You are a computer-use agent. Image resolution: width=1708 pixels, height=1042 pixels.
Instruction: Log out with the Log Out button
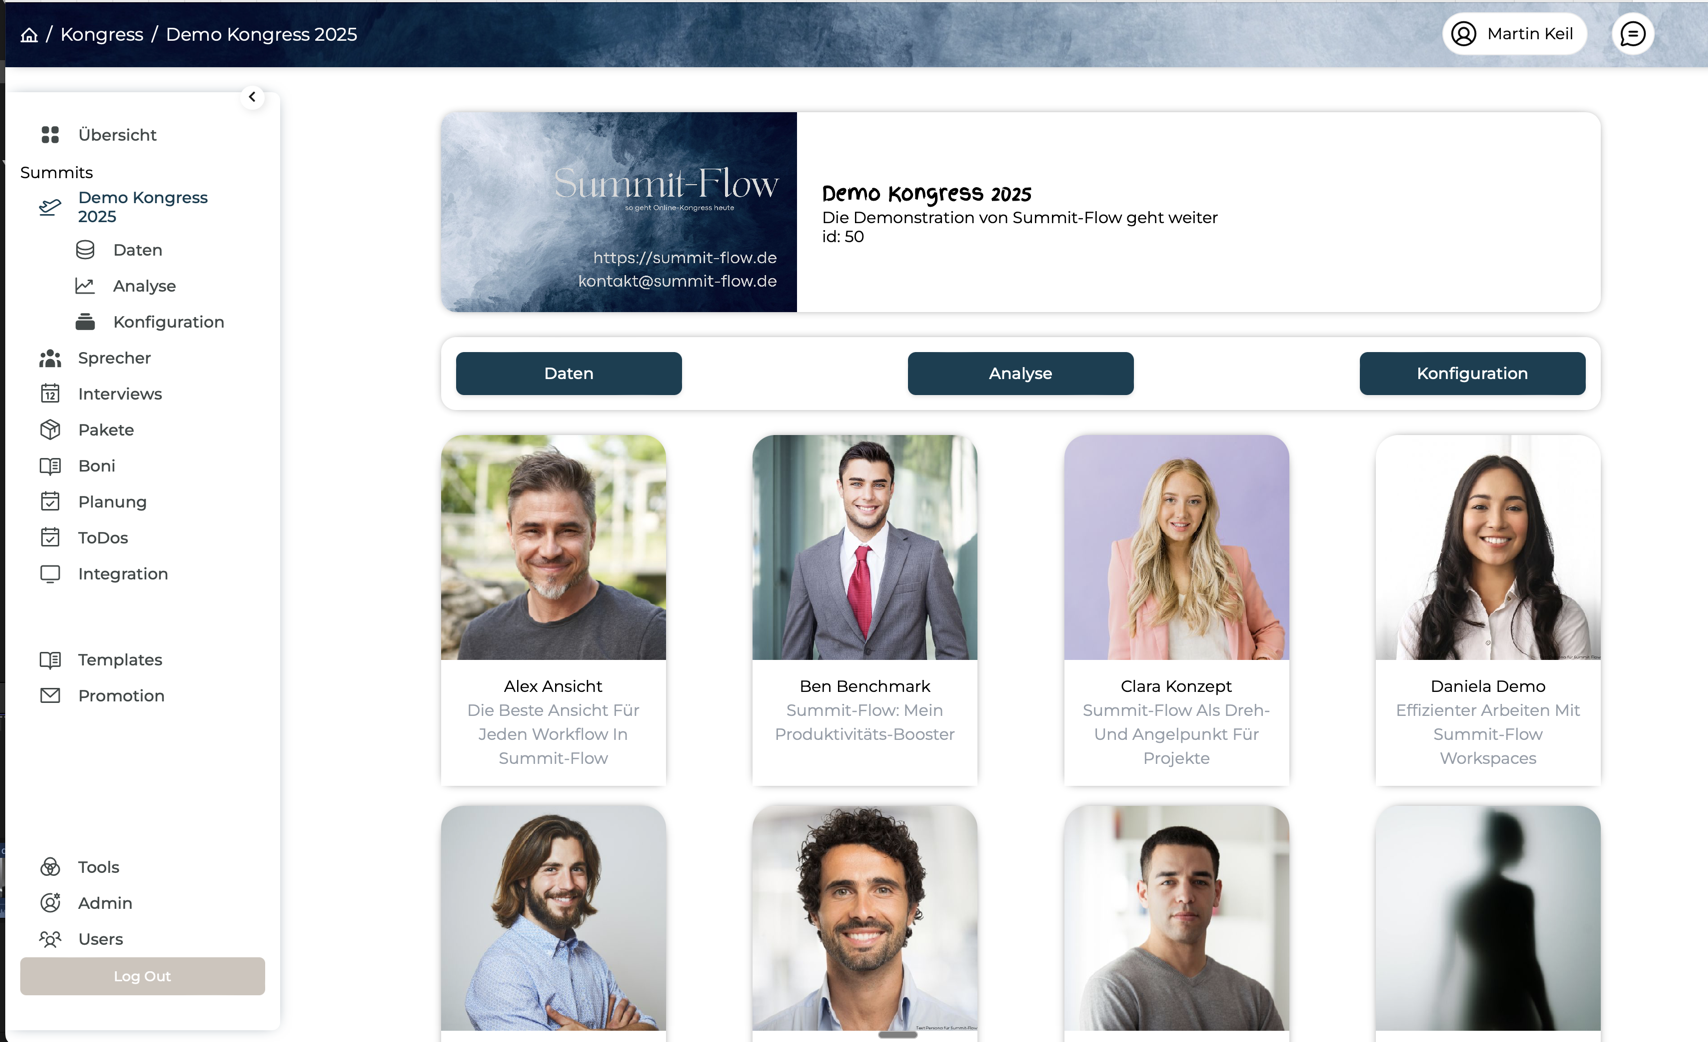tap(142, 976)
